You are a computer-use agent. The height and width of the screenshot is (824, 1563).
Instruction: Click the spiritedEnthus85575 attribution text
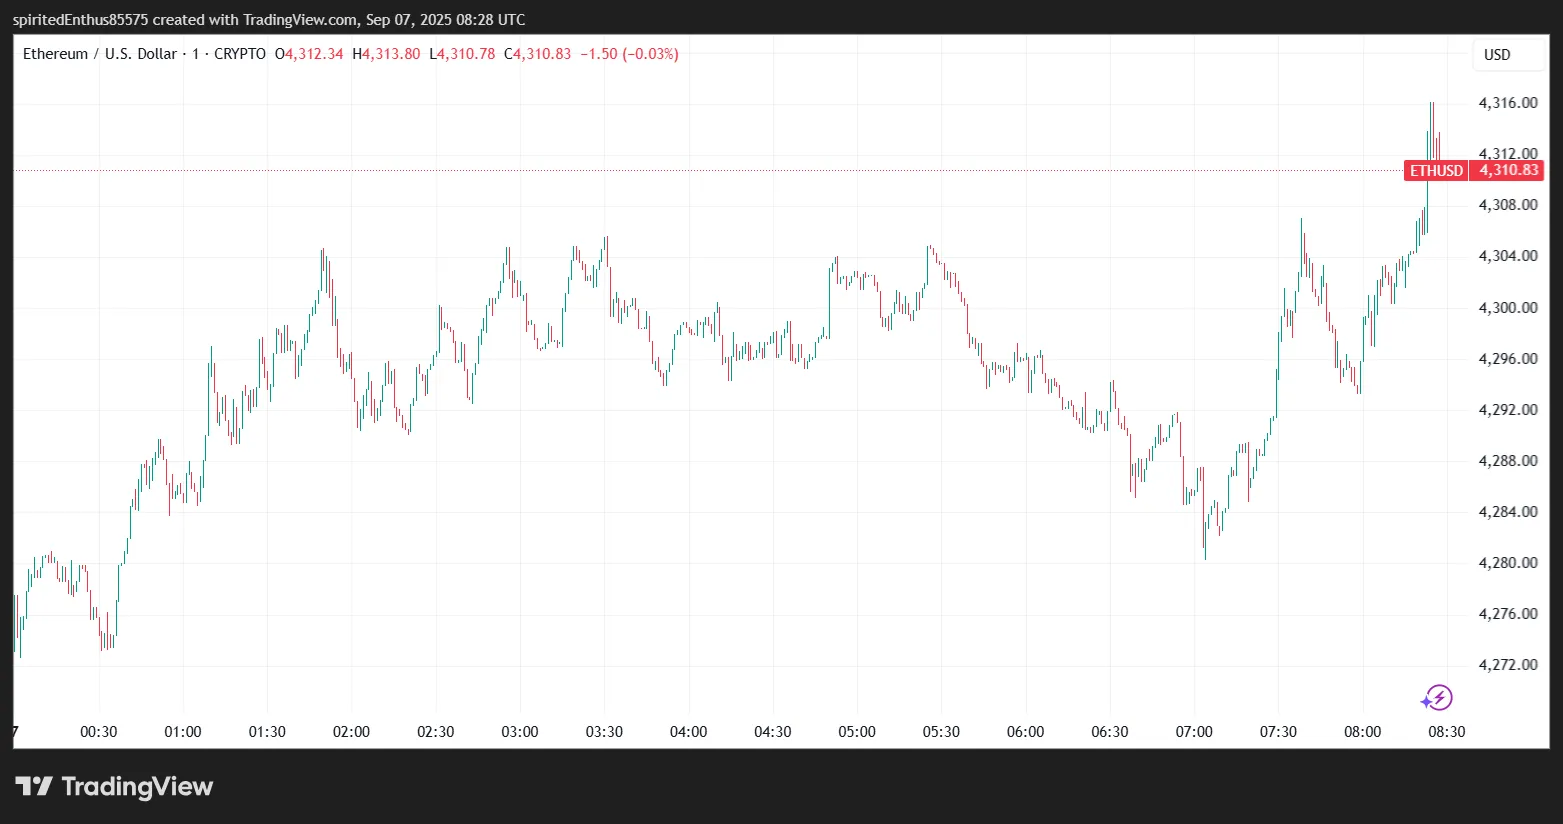80,20
